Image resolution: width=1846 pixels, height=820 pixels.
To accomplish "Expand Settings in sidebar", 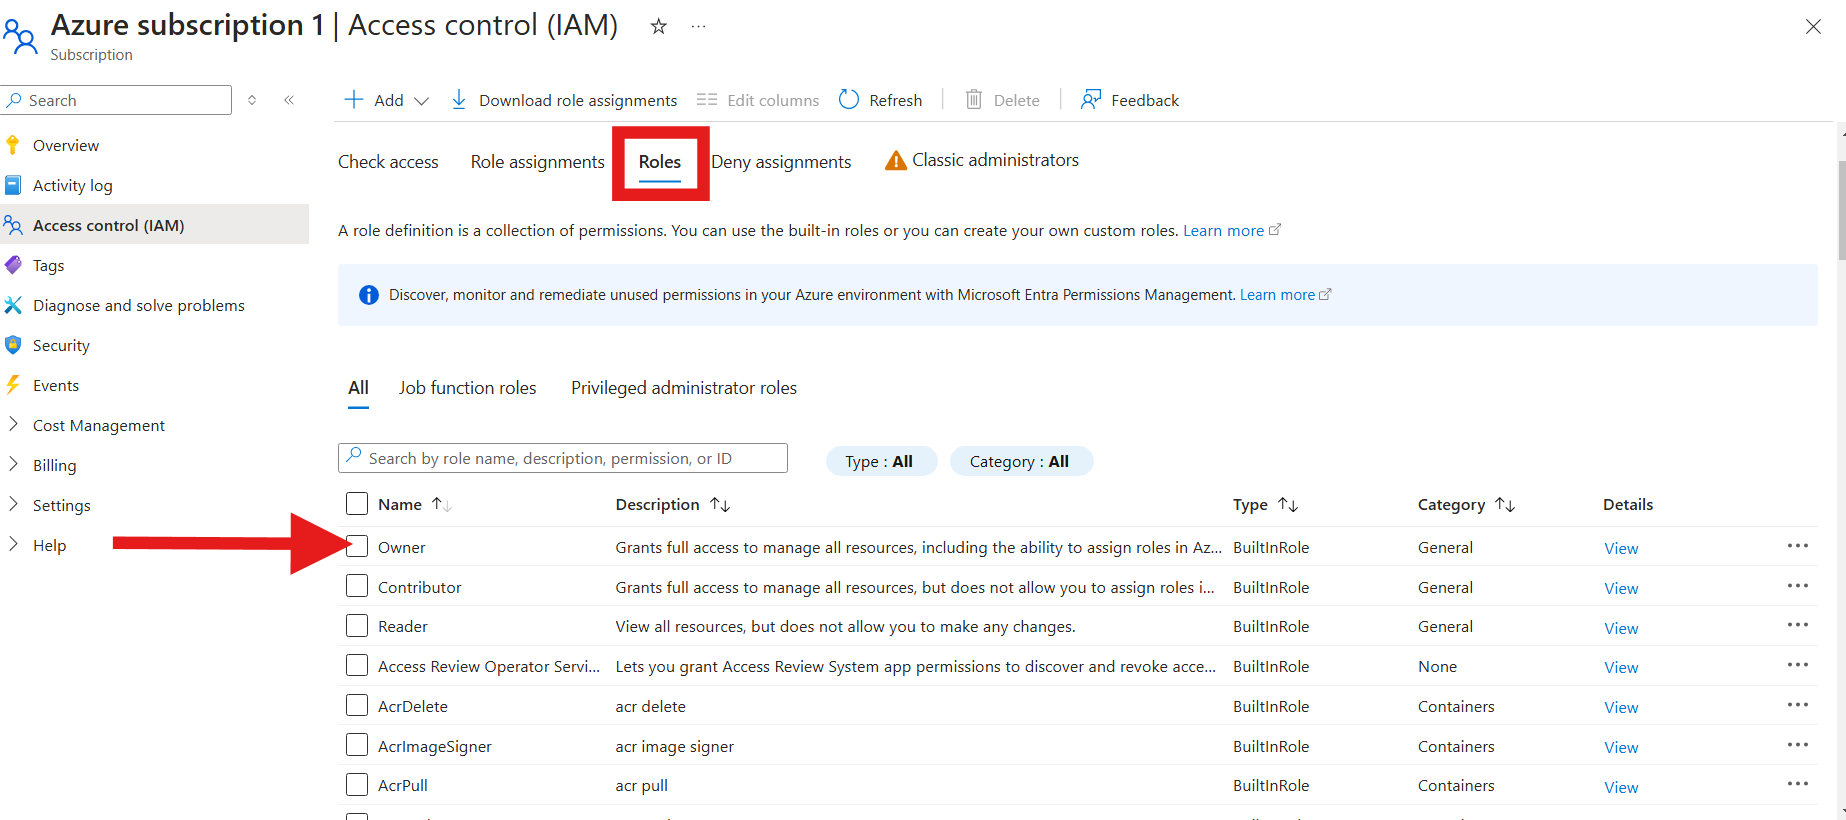I will [13, 504].
